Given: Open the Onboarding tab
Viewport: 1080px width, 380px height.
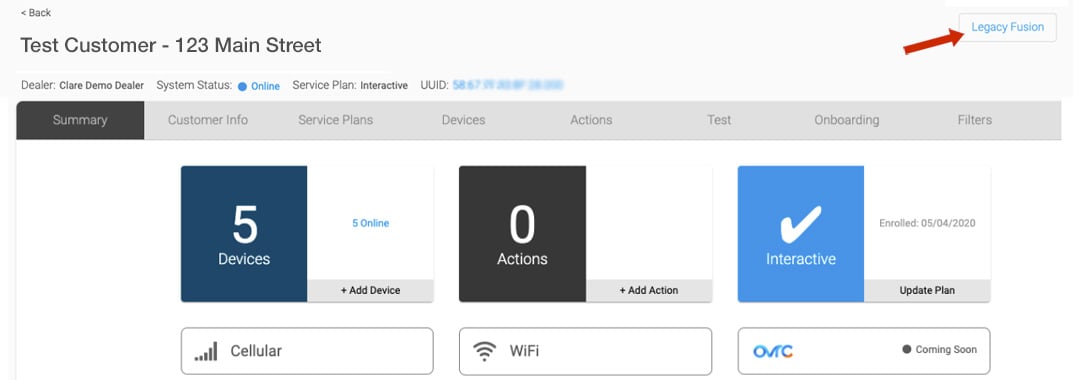Looking at the screenshot, I should point(847,120).
